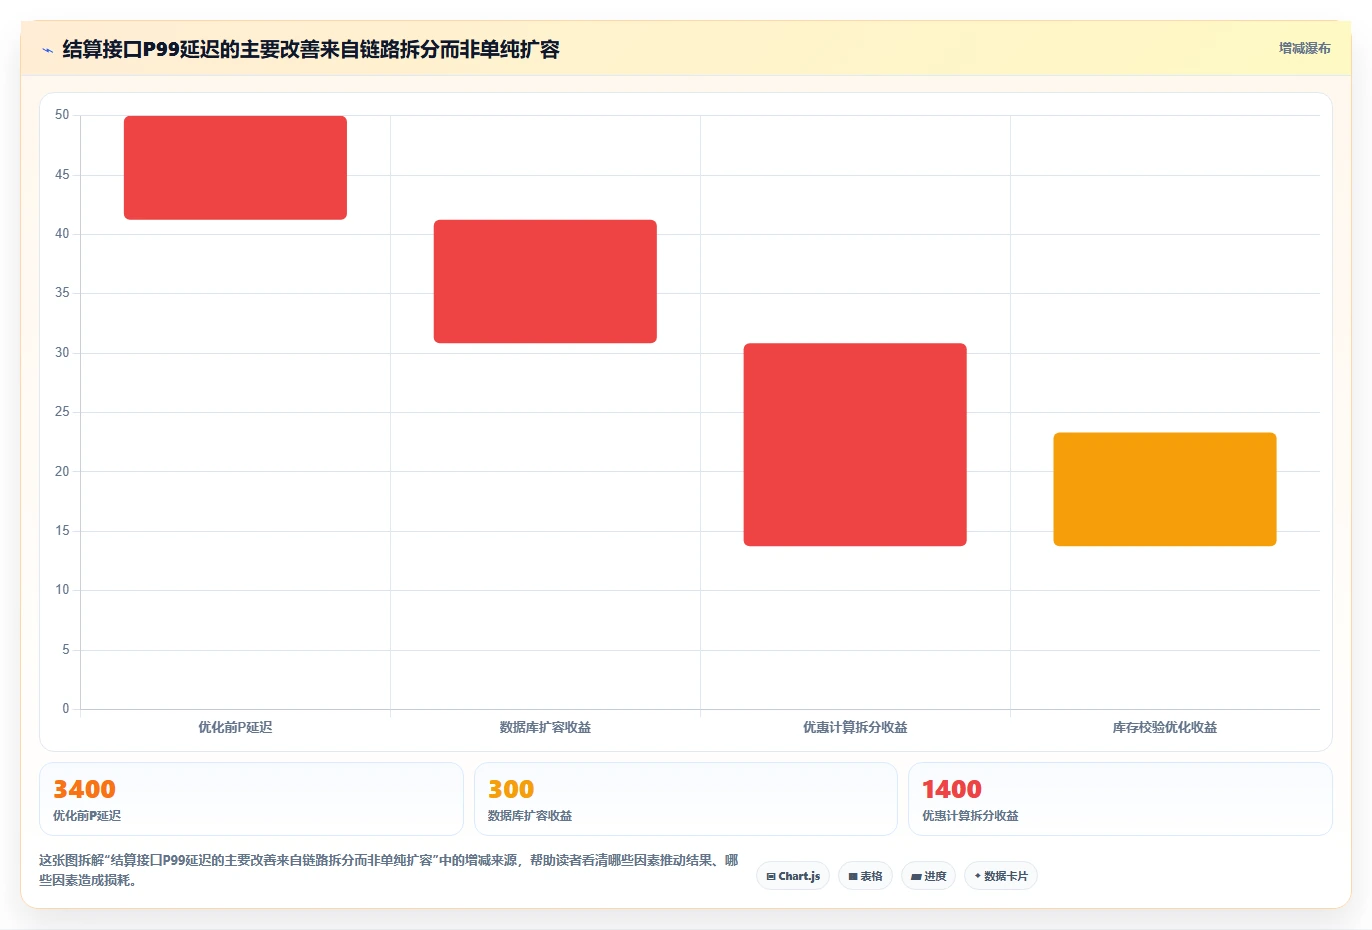
Task: Open the 1400 优惠计算拆分收益 data card
Action: [1120, 799]
